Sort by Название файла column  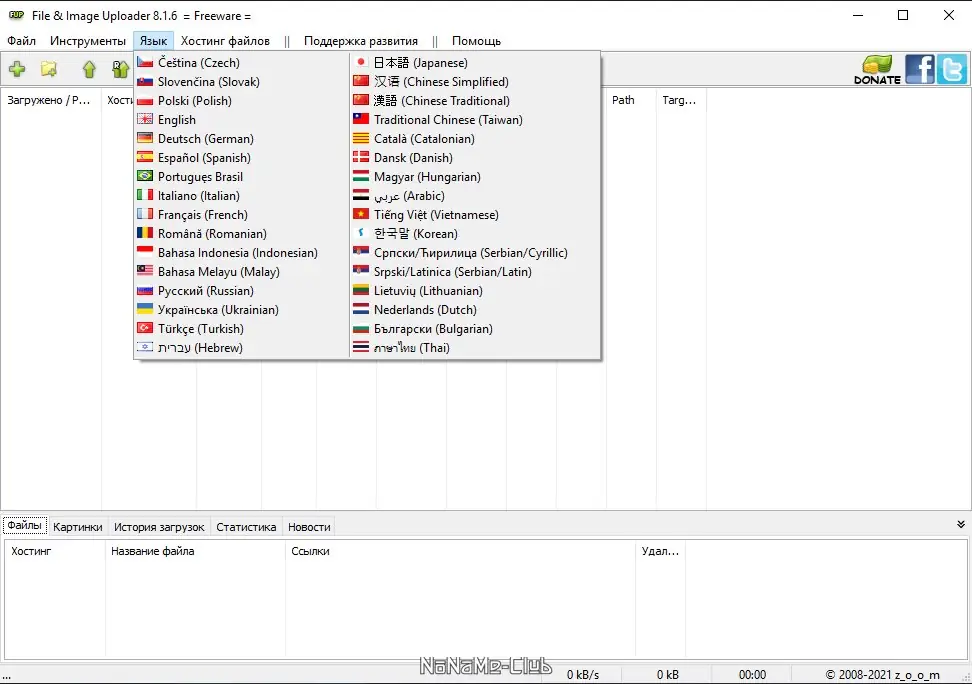195,551
